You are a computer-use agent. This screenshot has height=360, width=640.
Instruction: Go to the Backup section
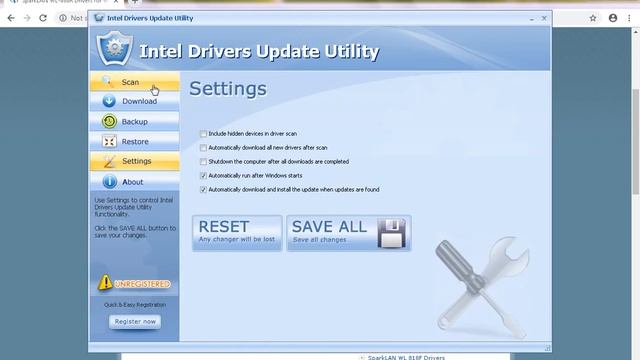[135, 121]
